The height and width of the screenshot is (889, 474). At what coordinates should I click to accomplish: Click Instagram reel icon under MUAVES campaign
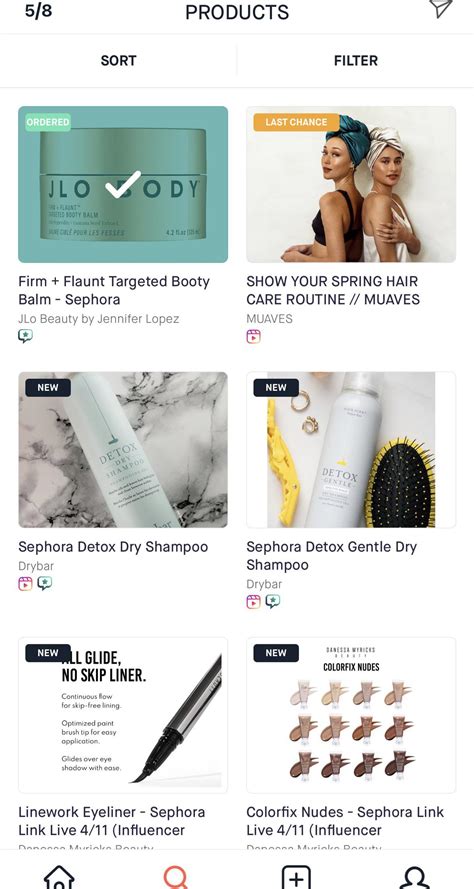pyautogui.click(x=253, y=337)
